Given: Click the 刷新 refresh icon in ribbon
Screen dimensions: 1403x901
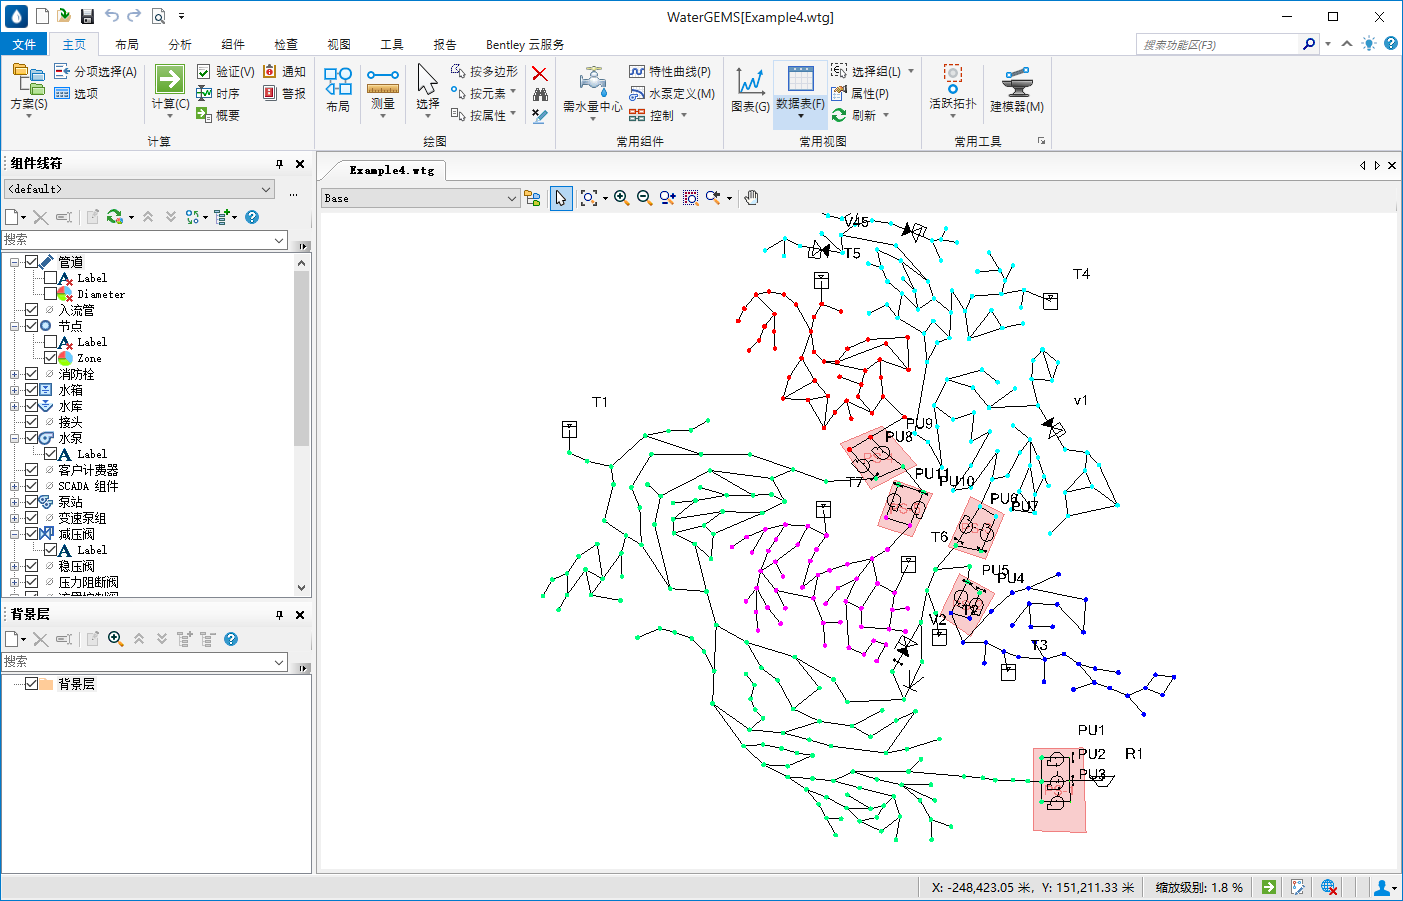Looking at the screenshot, I should point(839,116).
